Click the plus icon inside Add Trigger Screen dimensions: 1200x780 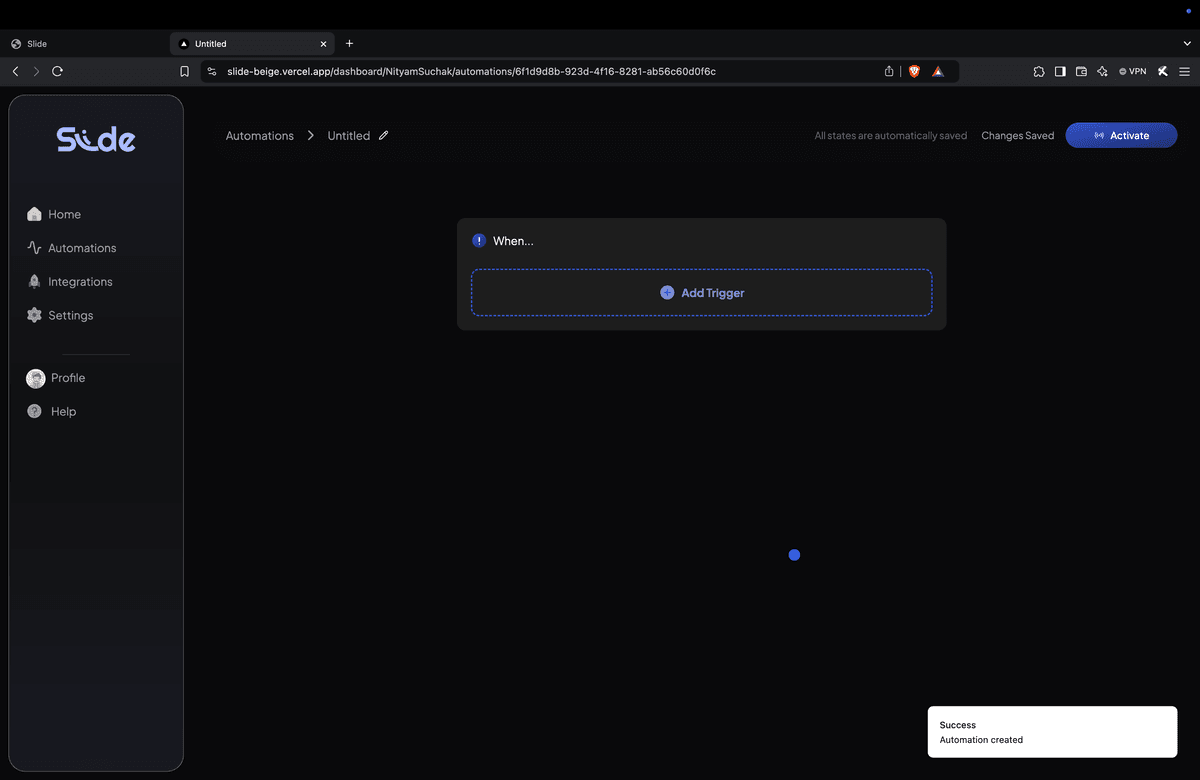(x=667, y=292)
